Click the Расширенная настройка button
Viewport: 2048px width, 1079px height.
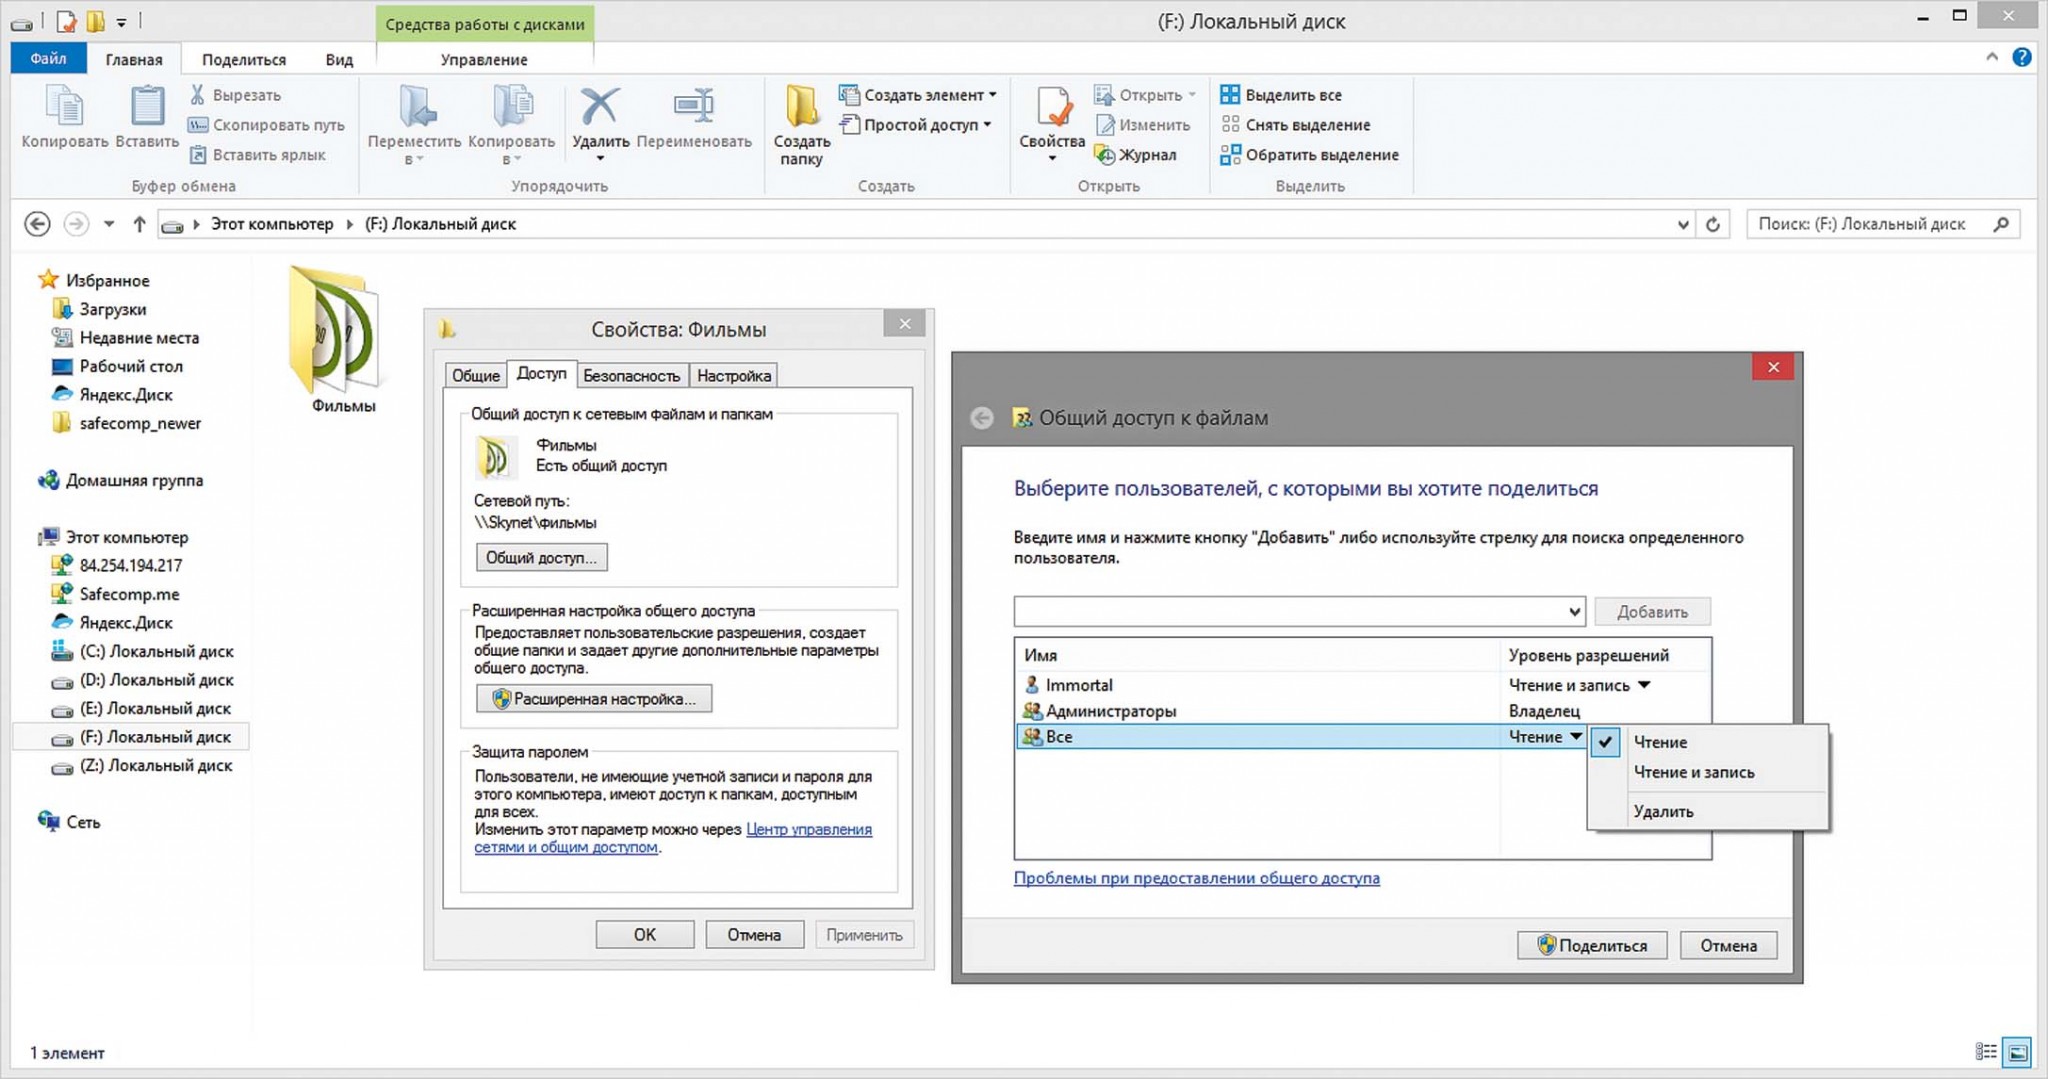594,698
